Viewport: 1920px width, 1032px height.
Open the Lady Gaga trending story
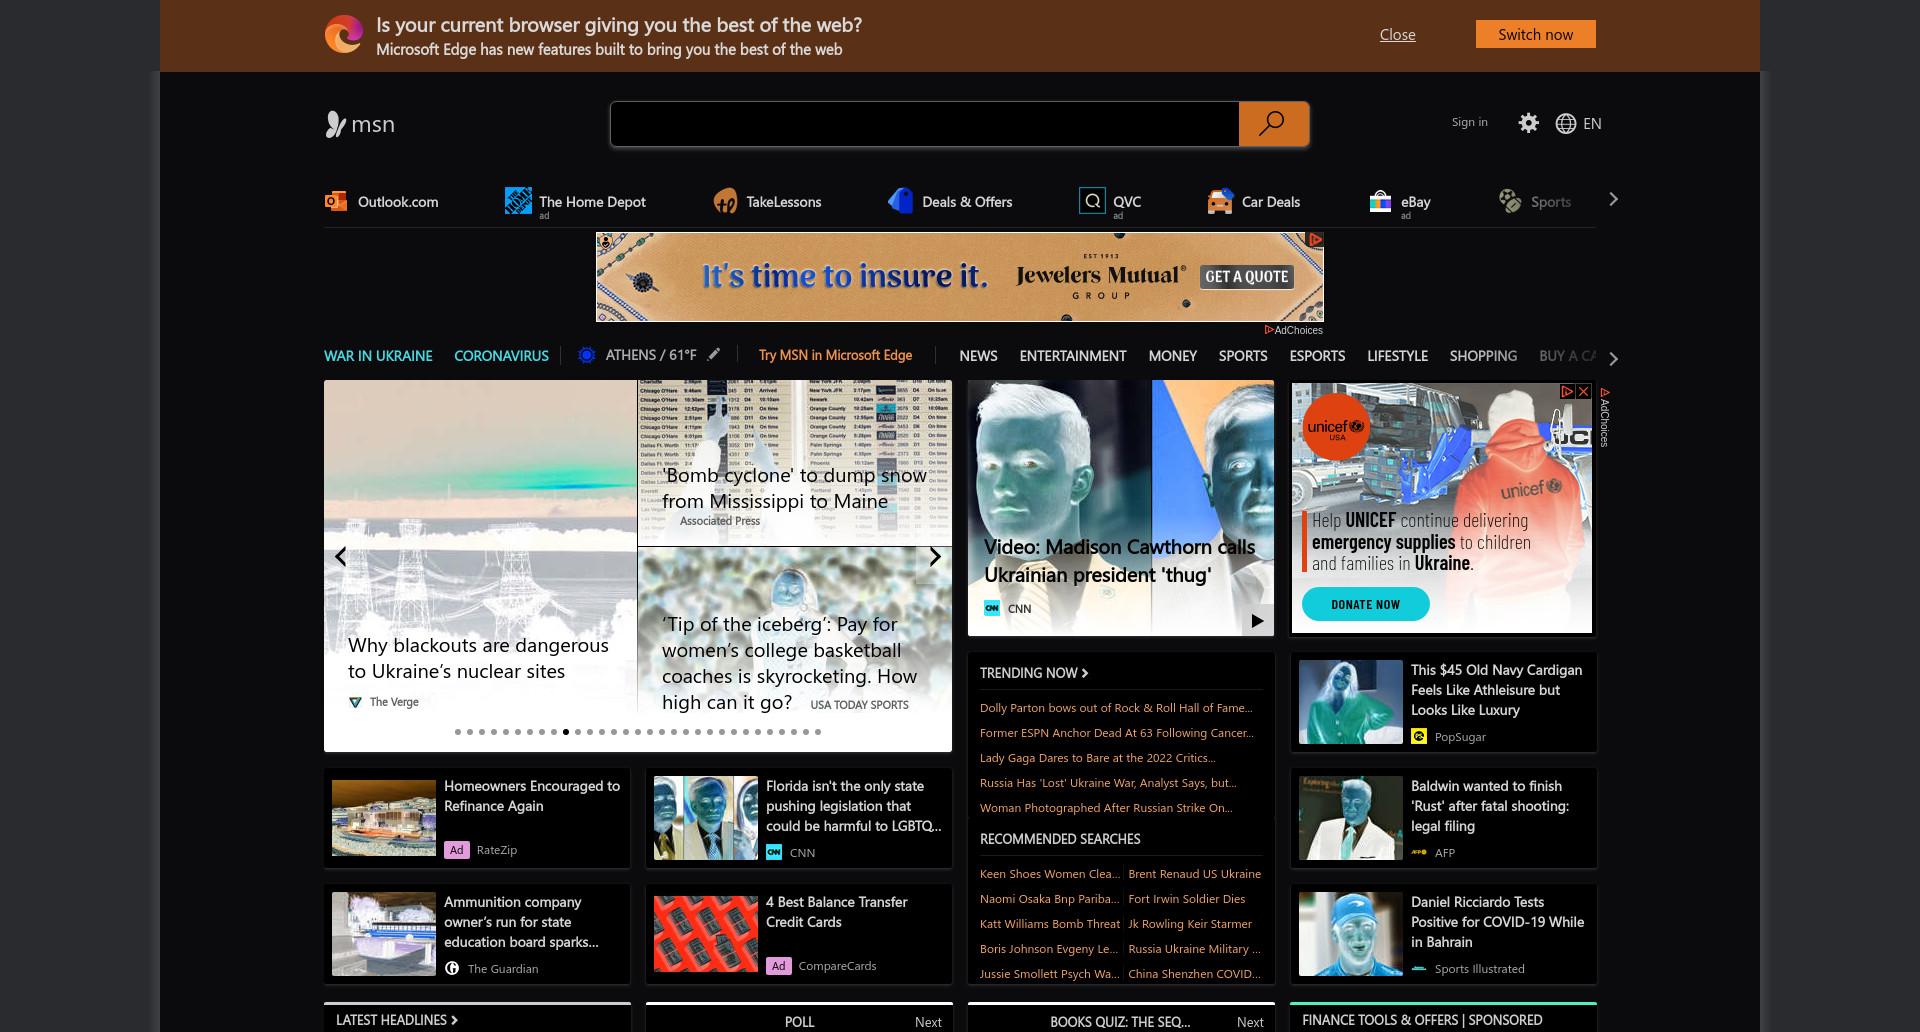pos(1098,758)
